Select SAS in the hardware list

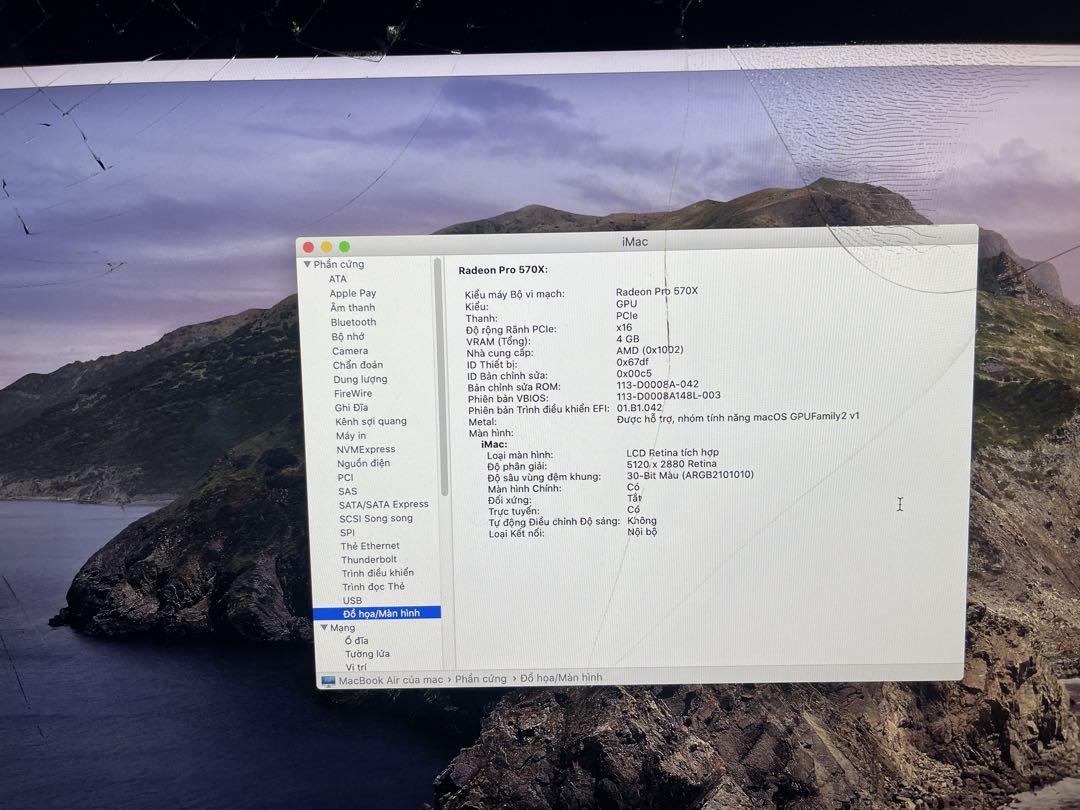(x=348, y=492)
